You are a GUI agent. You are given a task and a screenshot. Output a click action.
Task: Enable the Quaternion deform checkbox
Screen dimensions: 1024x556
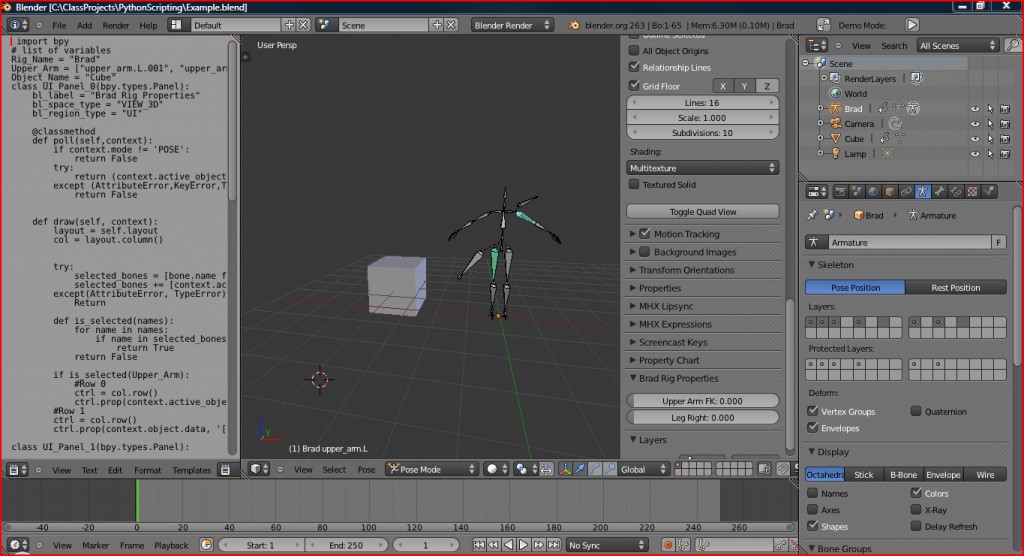tap(916, 411)
